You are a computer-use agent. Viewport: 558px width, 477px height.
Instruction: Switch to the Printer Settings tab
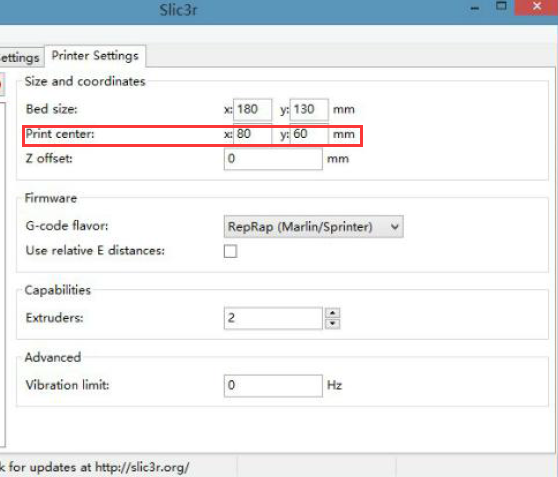pos(95,56)
